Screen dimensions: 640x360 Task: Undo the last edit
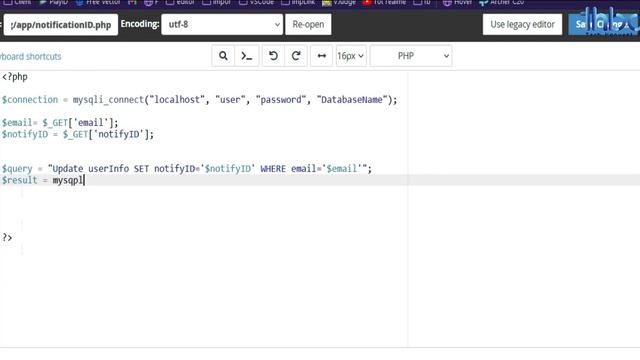pos(273,56)
